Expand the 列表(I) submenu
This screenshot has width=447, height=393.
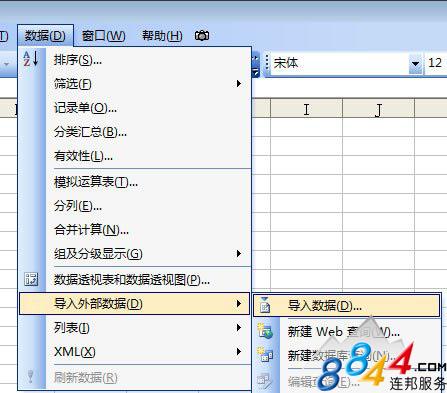(x=134, y=328)
